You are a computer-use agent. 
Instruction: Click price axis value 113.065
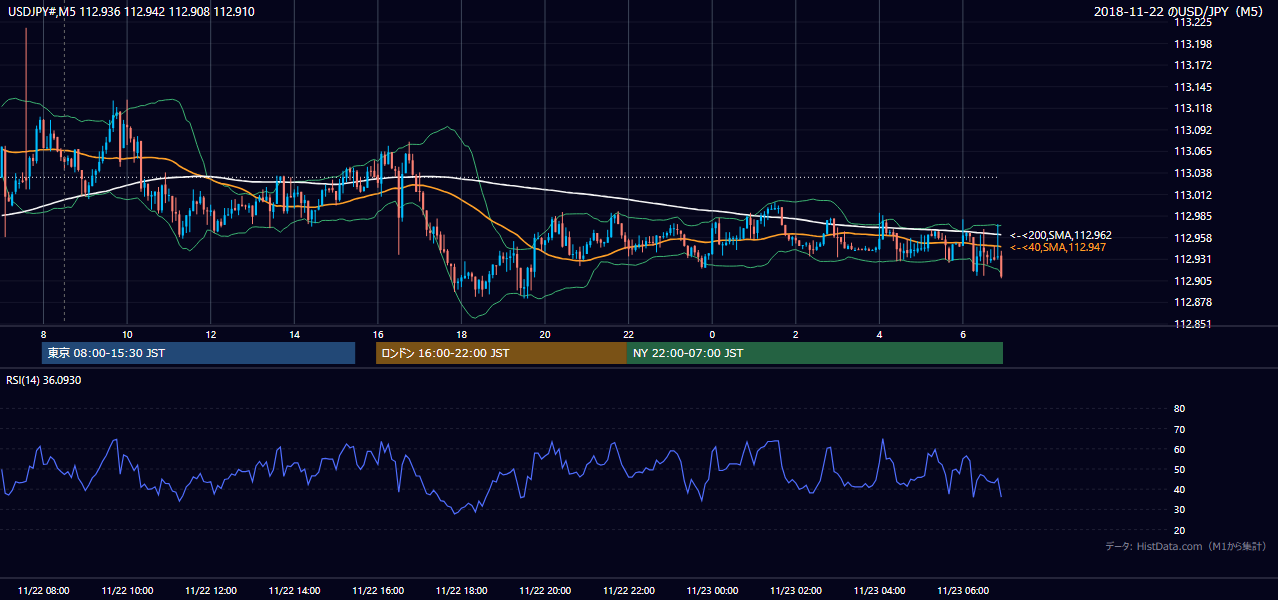pyautogui.click(x=1192, y=151)
